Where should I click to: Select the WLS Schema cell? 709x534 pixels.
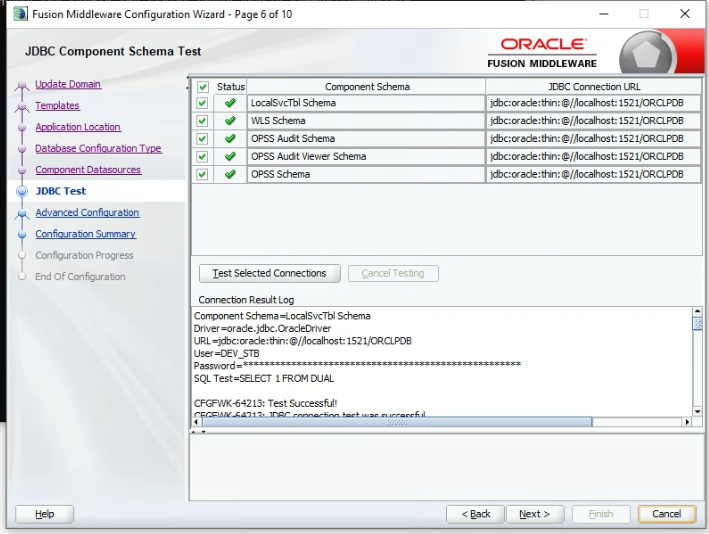[366, 121]
